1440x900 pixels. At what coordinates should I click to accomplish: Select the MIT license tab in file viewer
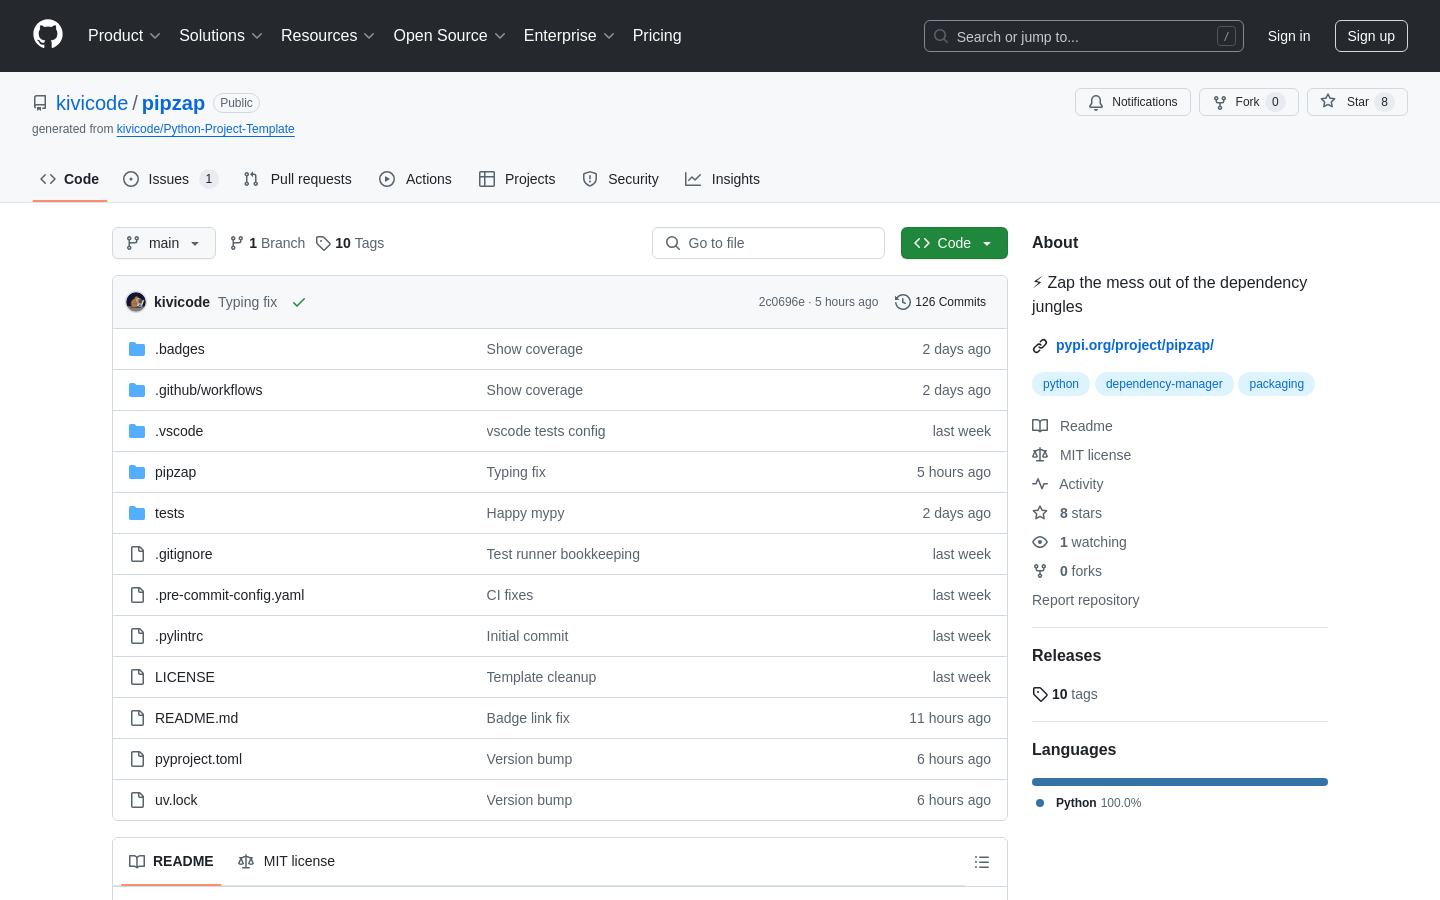pyautogui.click(x=286, y=862)
